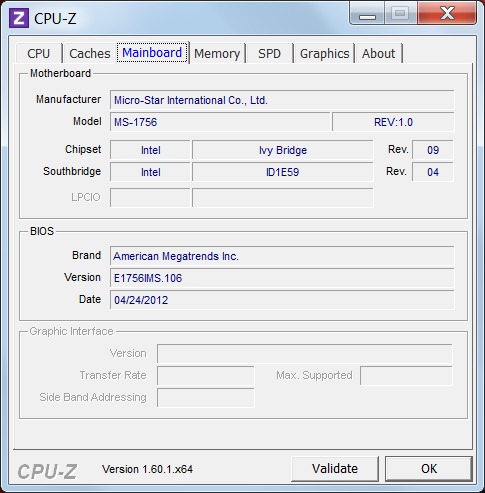Screen dimensions: 485x493
Task: Click the BIOS Date 04/24/2012 field
Action: click(282, 300)
